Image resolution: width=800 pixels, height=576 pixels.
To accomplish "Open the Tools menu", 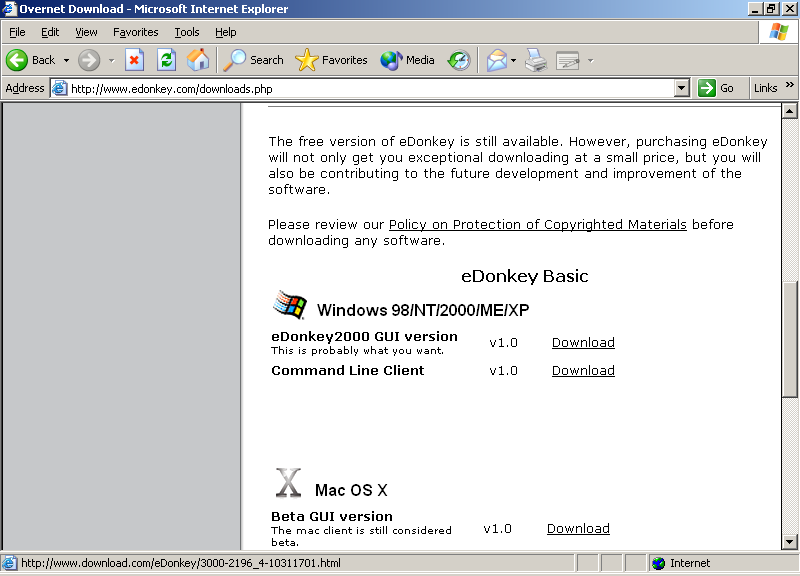I will [187, 32].
